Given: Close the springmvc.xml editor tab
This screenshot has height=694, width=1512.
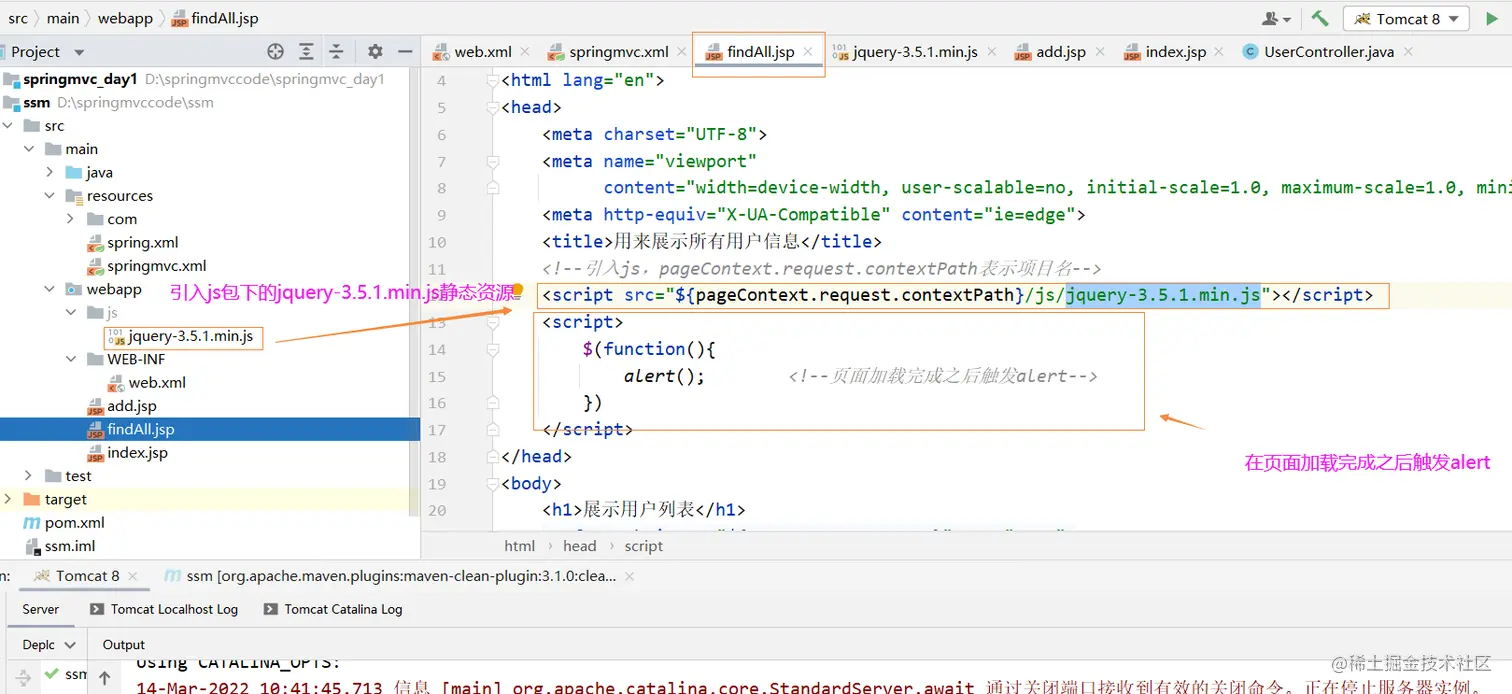Looking at the screenshot, I should click(682, 52).
